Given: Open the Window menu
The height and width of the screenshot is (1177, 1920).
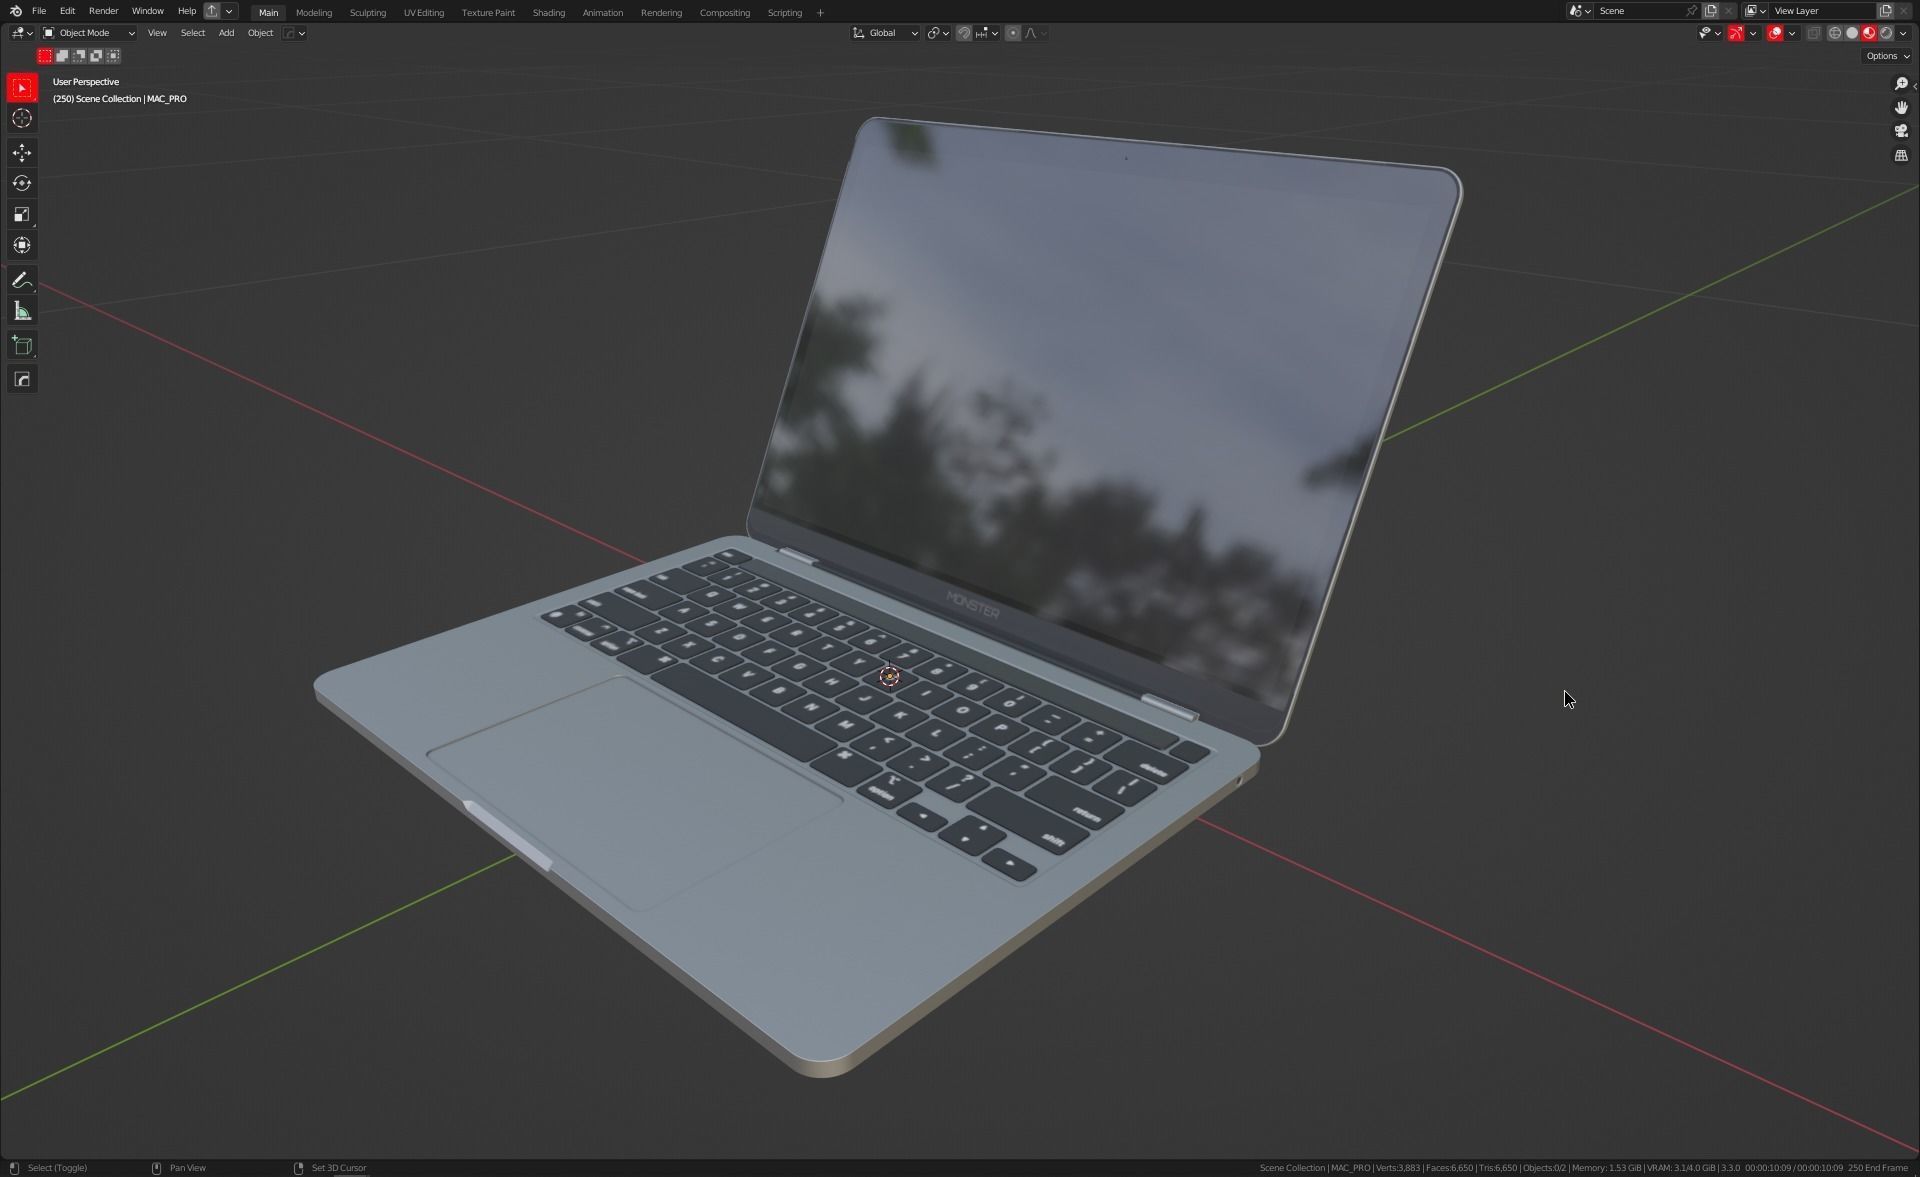Looking at the screenshot, I should click(x=147, y=11).
